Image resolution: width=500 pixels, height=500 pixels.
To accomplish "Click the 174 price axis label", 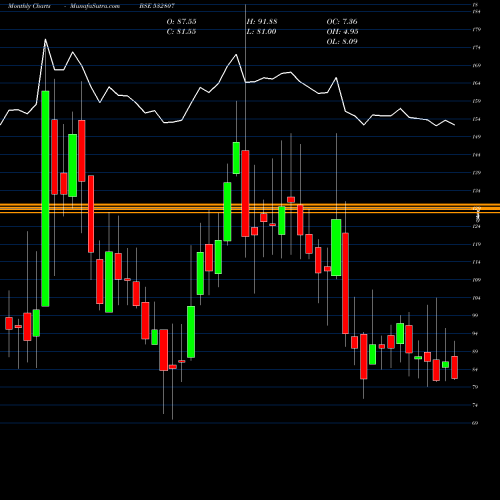I will (477, 48).
